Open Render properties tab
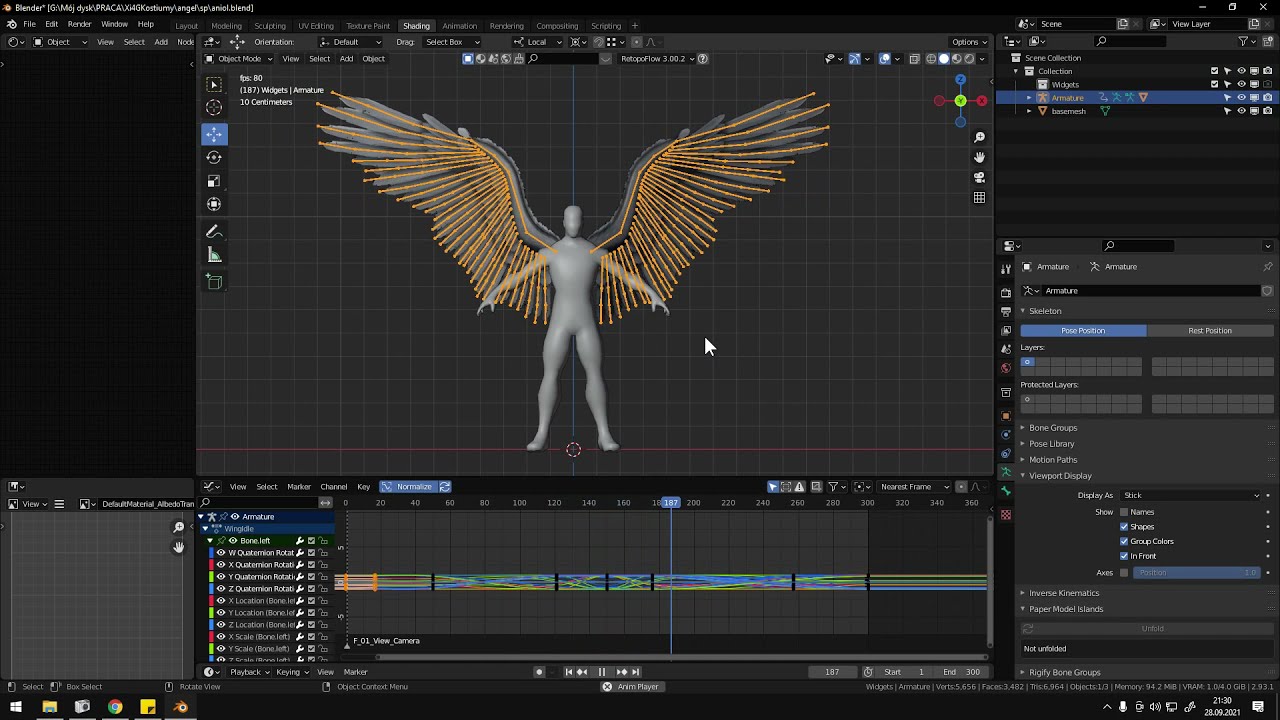 click(1006, 293)
